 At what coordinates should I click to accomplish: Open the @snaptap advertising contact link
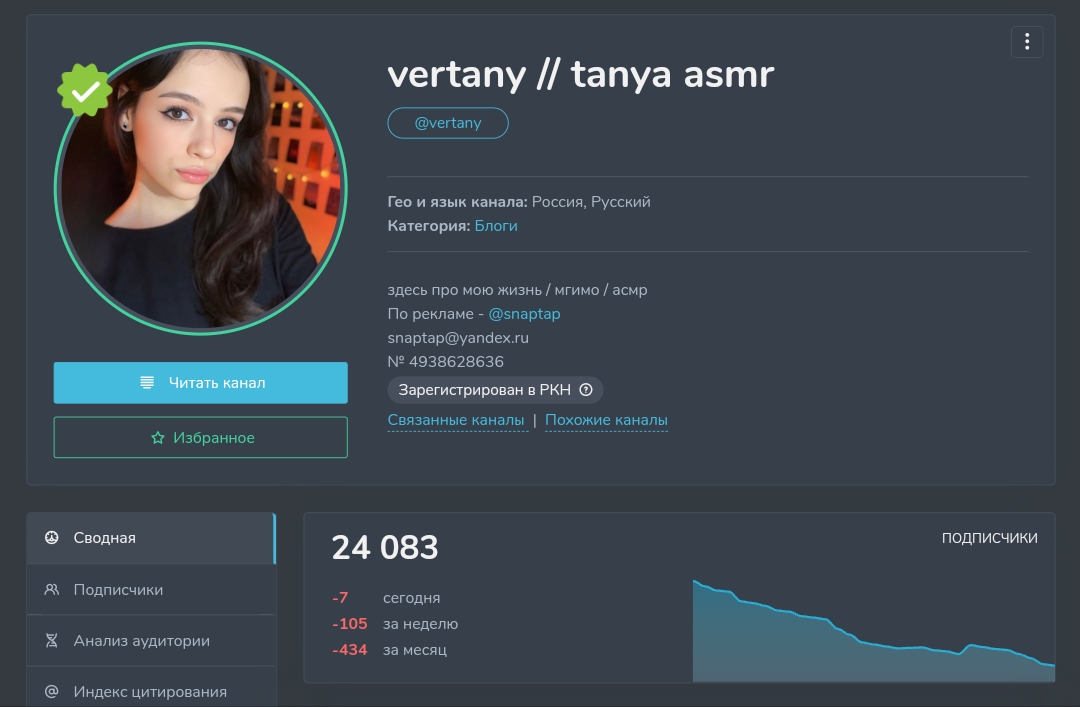point(524,314)
